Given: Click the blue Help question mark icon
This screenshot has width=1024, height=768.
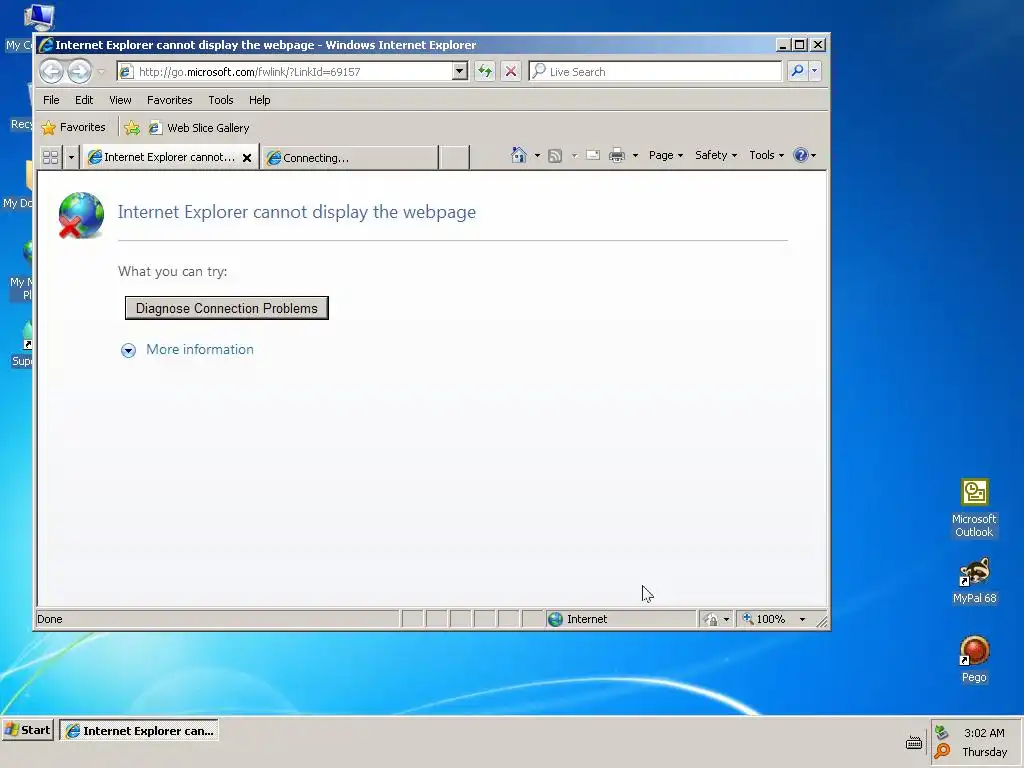Looking at the screenshot, I should tap(801, 155).
